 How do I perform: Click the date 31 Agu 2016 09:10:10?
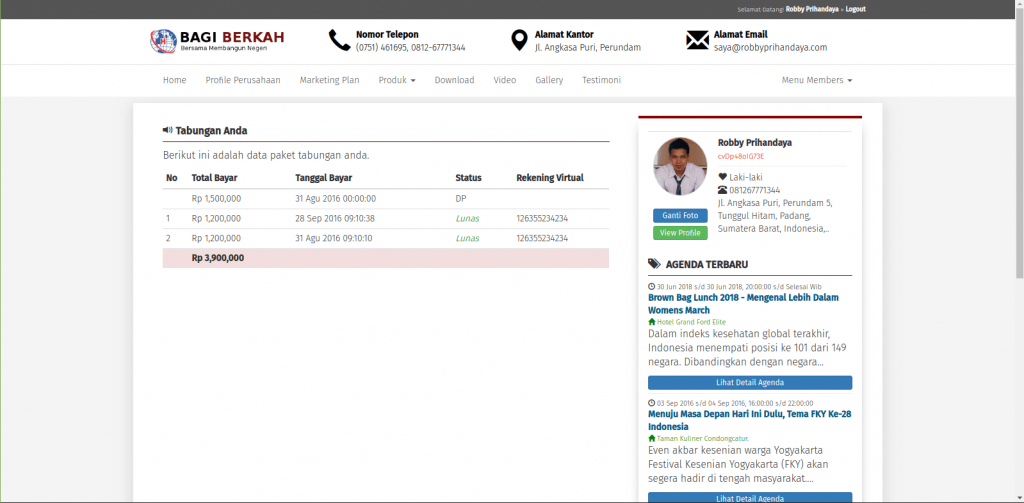334,238
